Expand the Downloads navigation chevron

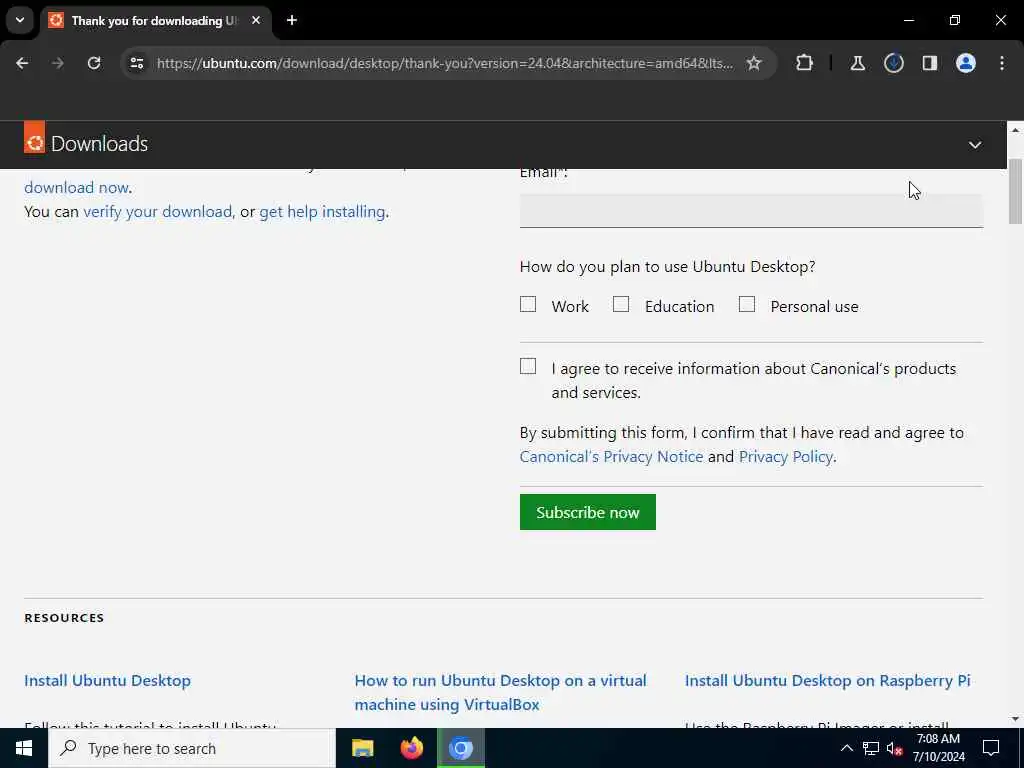[x=974, y=145]
